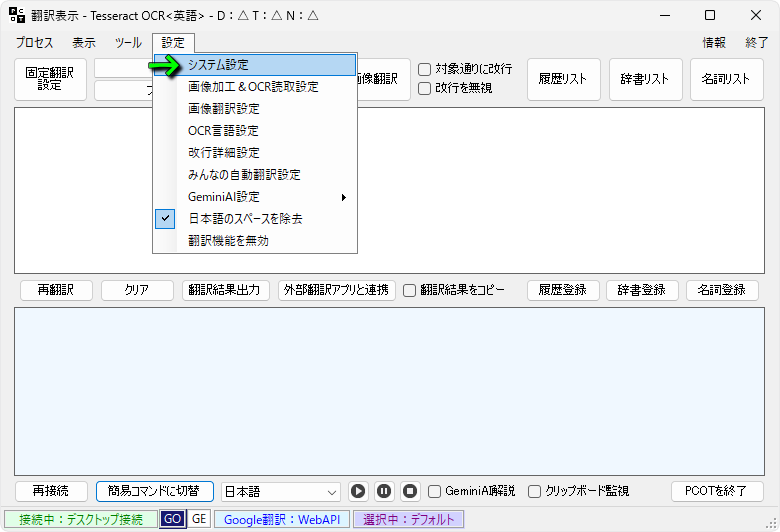The width and height of the screenshot is (780, 532).
Task: Click the 選択中：デフォルト purple status swatch
Action: coord(408,519)
